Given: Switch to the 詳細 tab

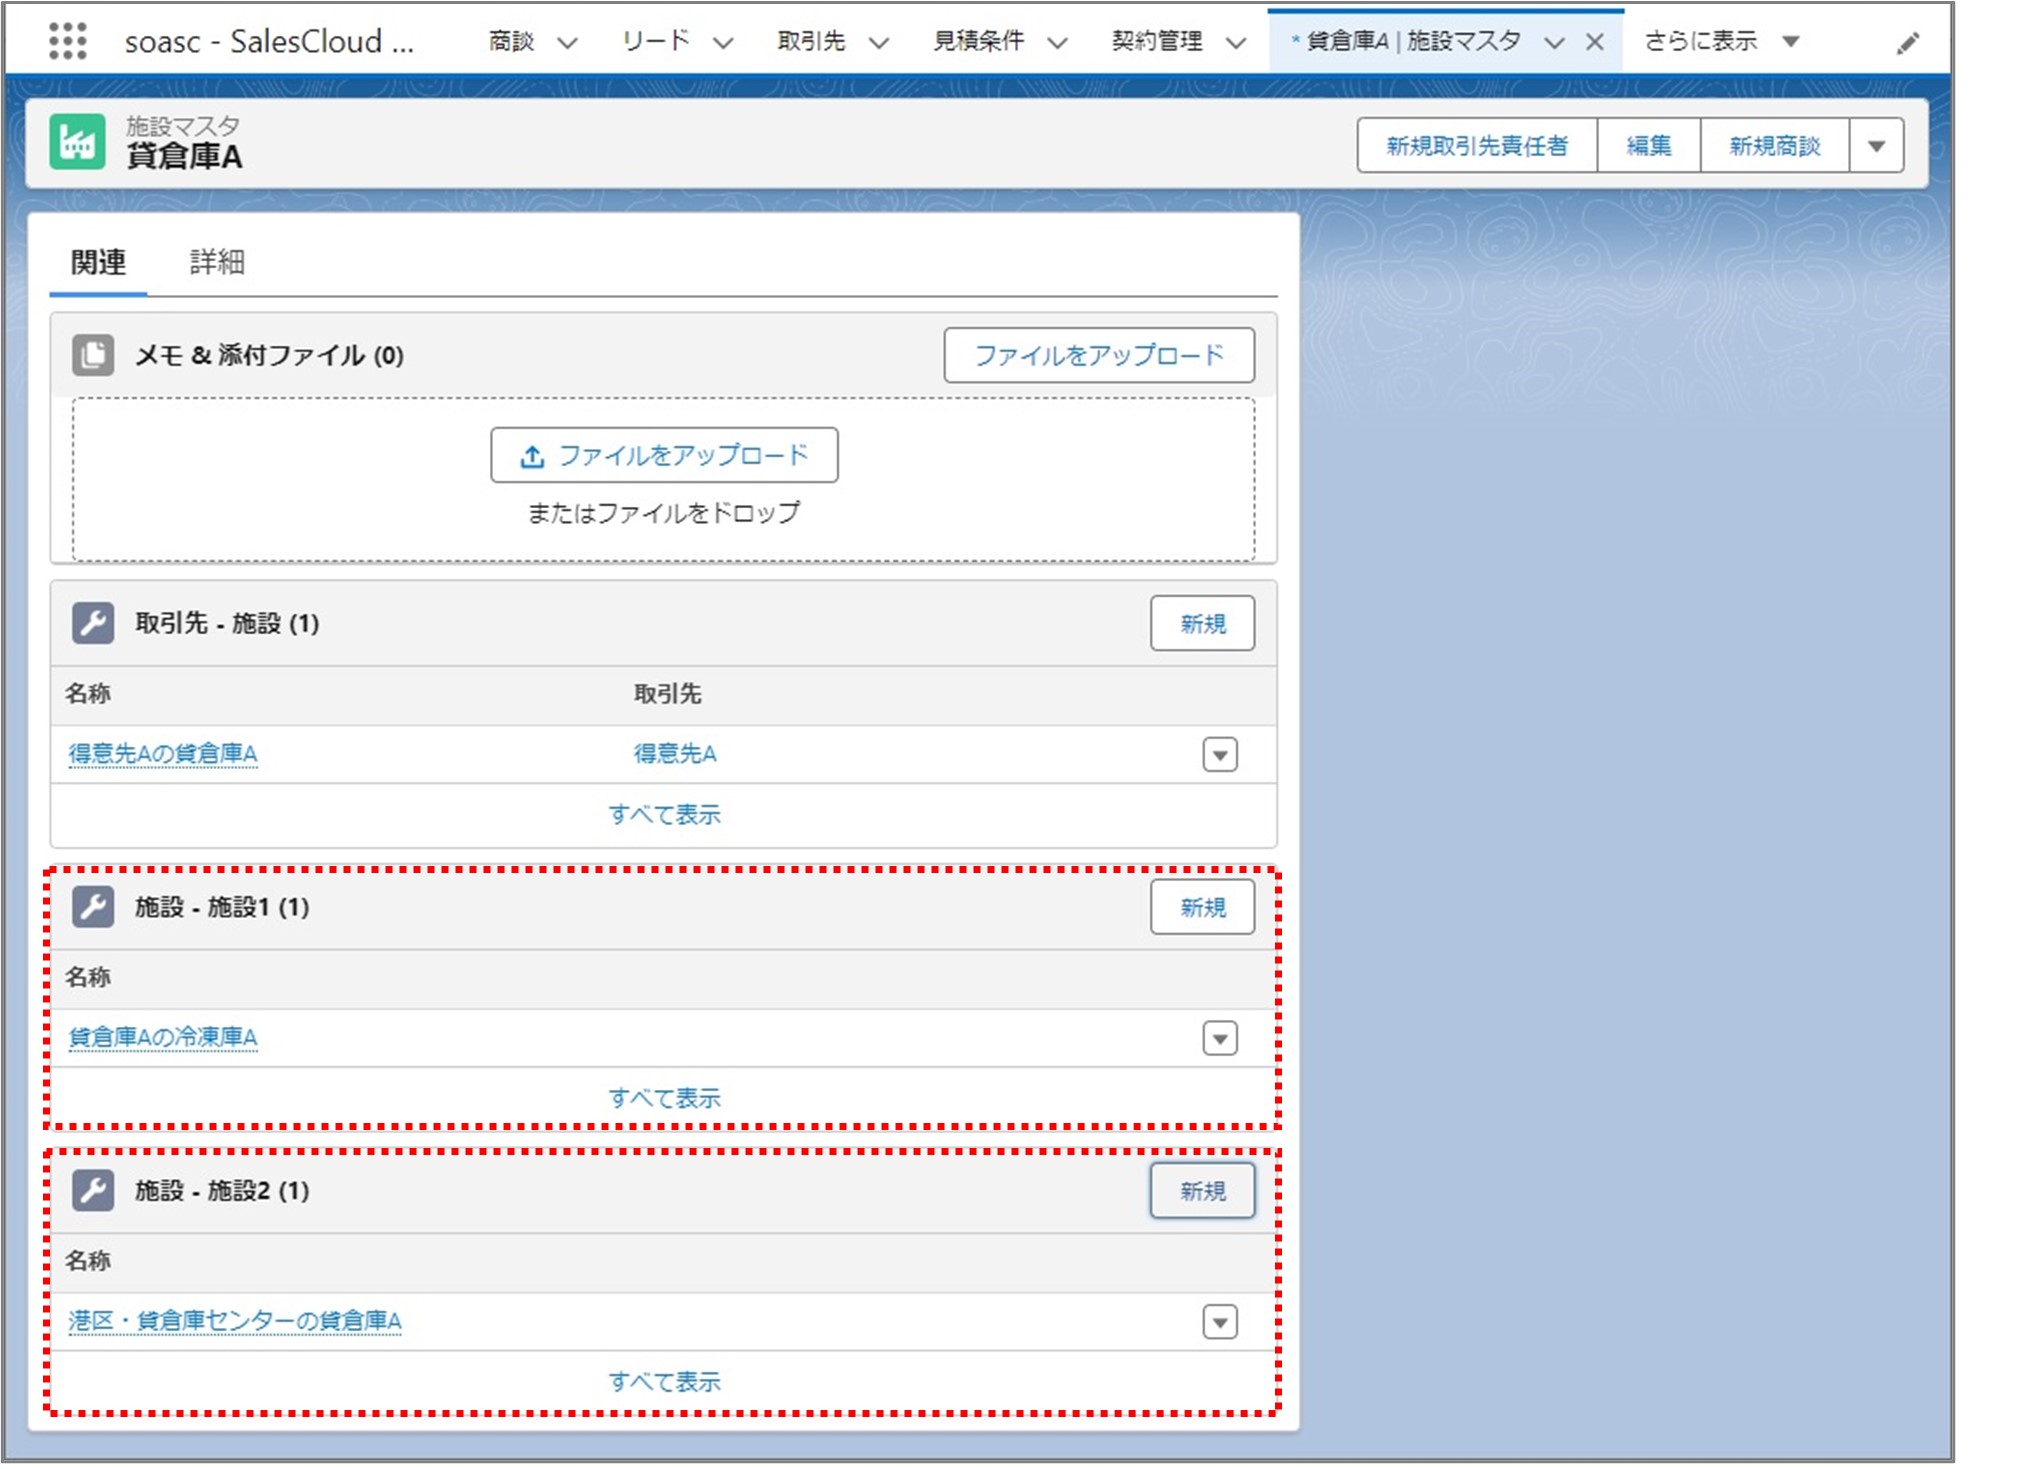Looking at the screenshot, I should pos(217,262).
